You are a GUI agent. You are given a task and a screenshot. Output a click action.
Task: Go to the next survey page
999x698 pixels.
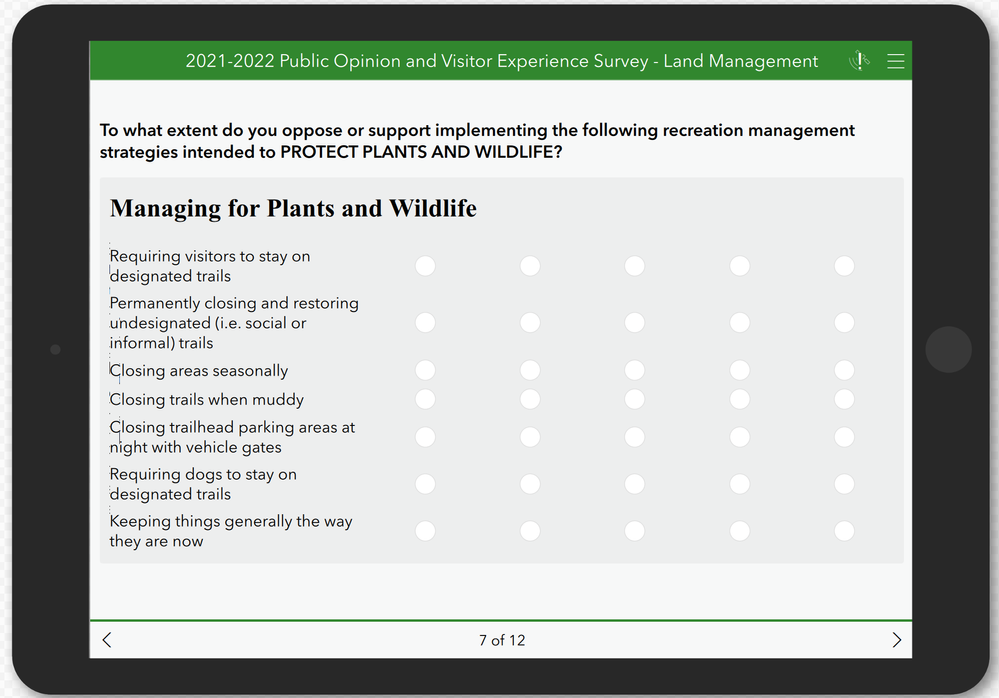[896, 640]
